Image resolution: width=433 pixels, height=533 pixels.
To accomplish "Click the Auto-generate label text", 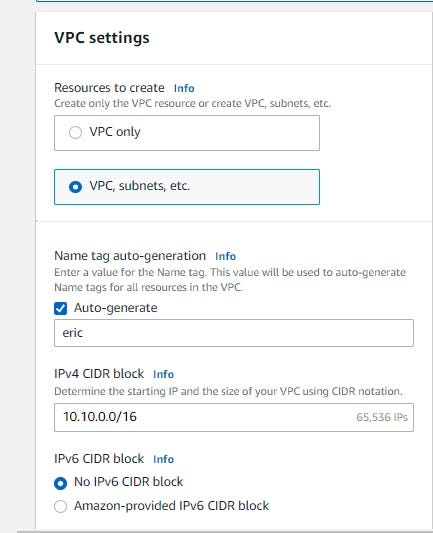I will point(116,308).
